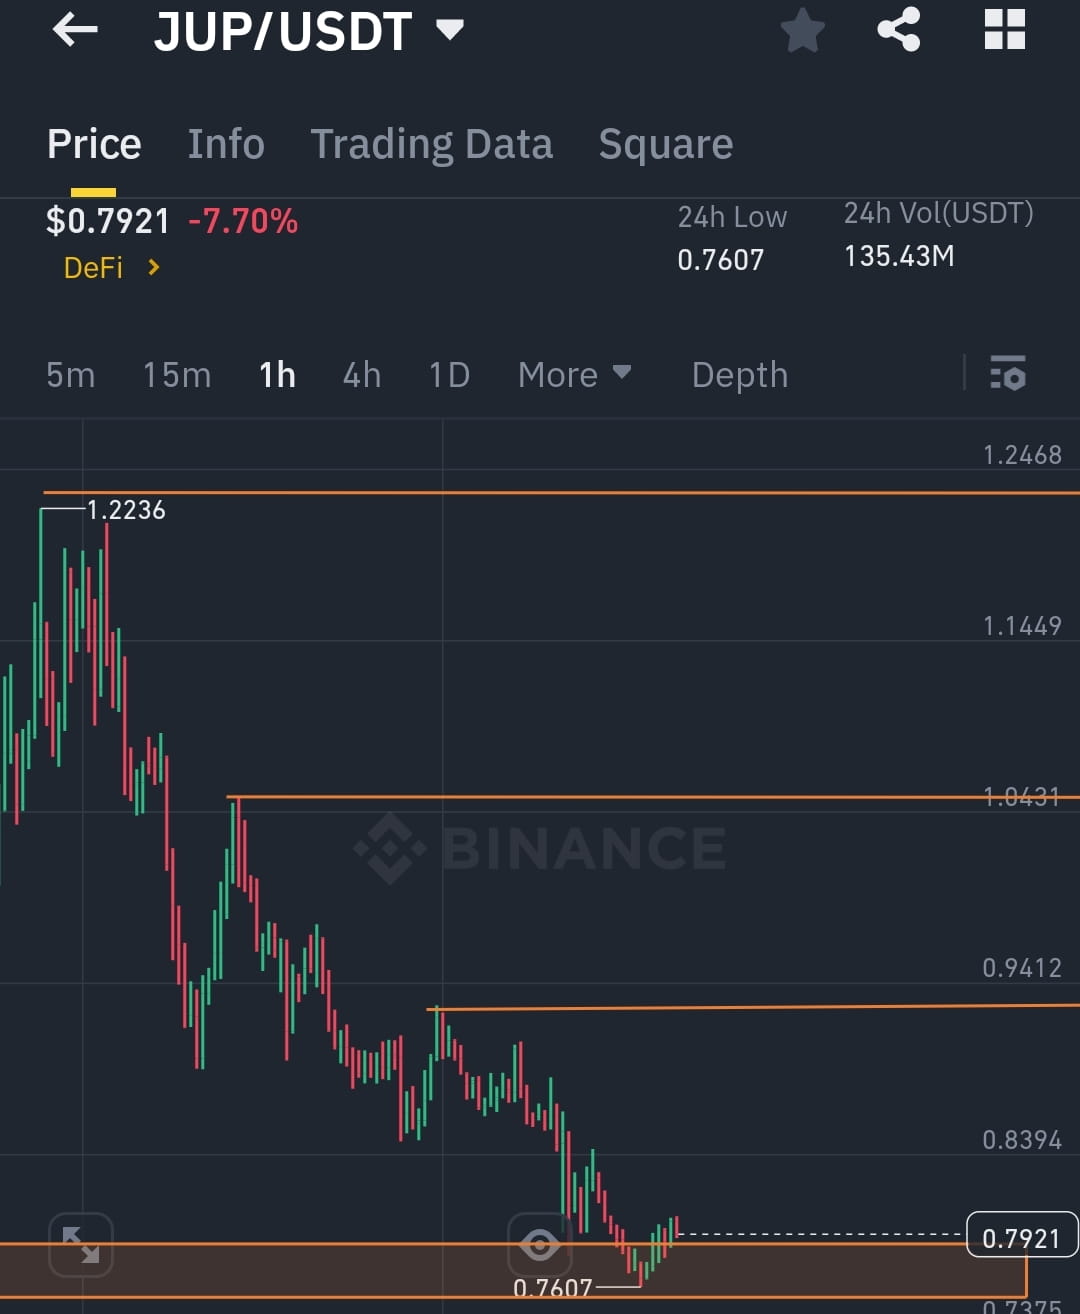Go back using the left arrow
This screenshot has width=1080, height=1314.
75,30
